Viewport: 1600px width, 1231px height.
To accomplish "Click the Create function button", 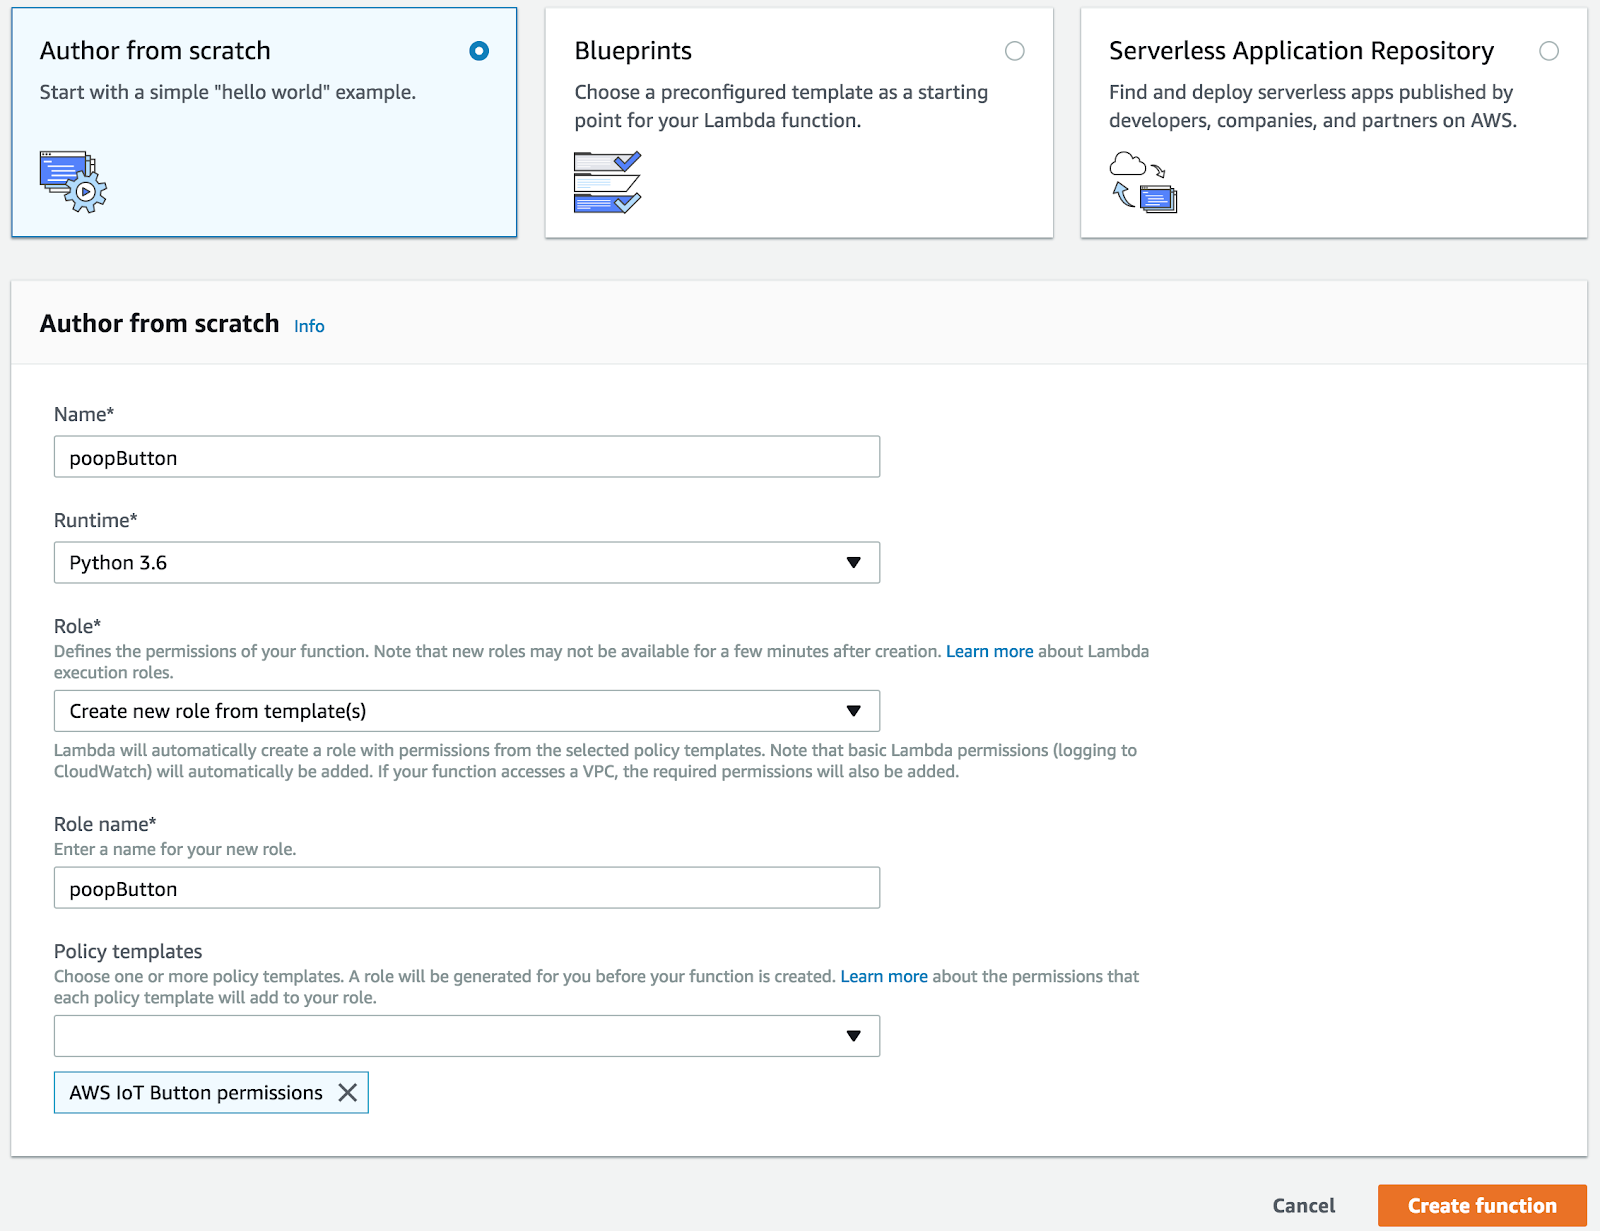I will (1482, 1206).
